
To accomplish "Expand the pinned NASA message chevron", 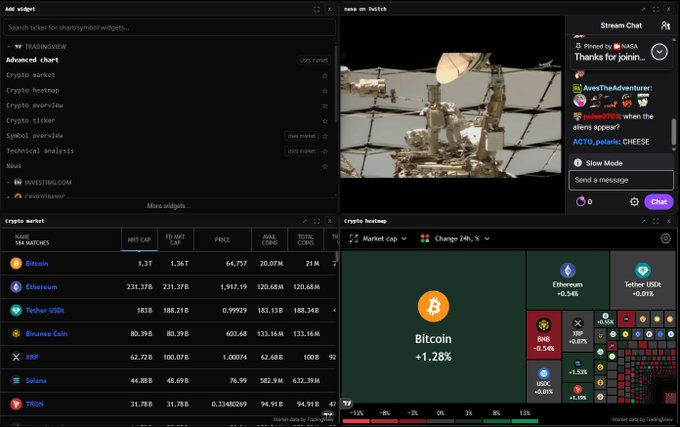I will tap(659, 52).
